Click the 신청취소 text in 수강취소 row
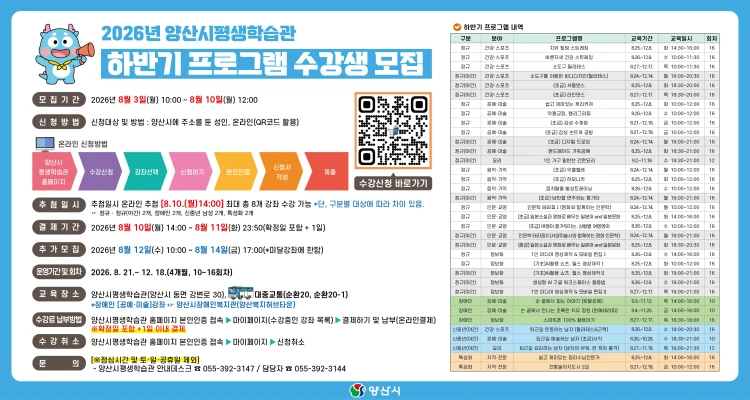750x400 pixels. (291, 342)
